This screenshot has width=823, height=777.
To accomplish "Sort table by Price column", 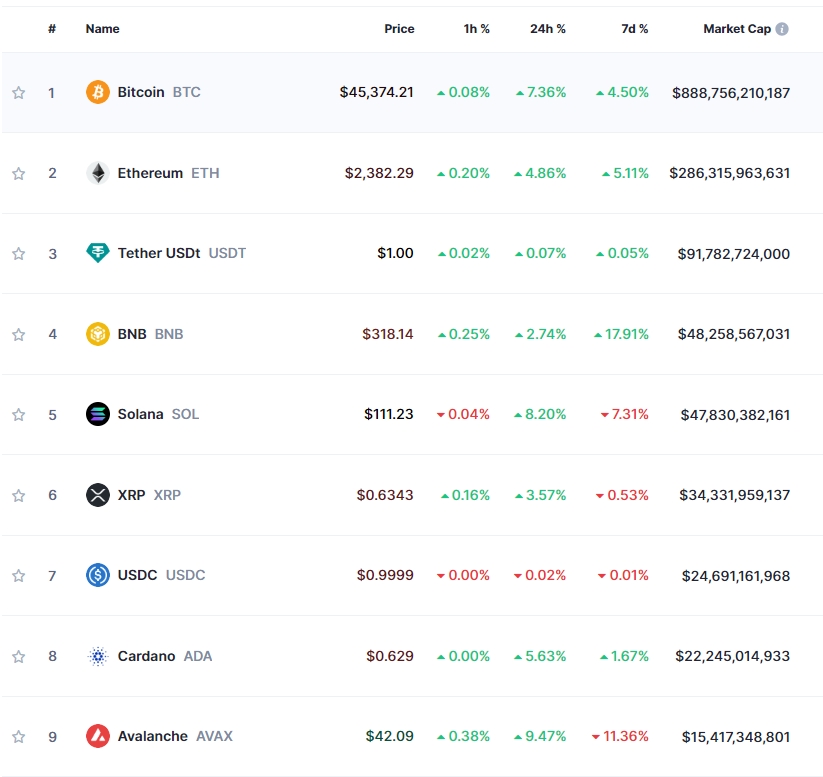I will (399, 29).
